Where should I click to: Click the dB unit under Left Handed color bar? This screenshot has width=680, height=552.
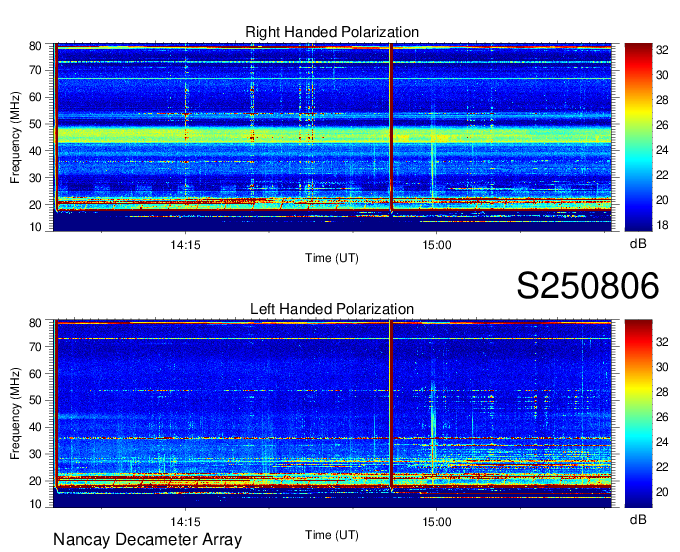pyautogui.click(x=638, y=520)
